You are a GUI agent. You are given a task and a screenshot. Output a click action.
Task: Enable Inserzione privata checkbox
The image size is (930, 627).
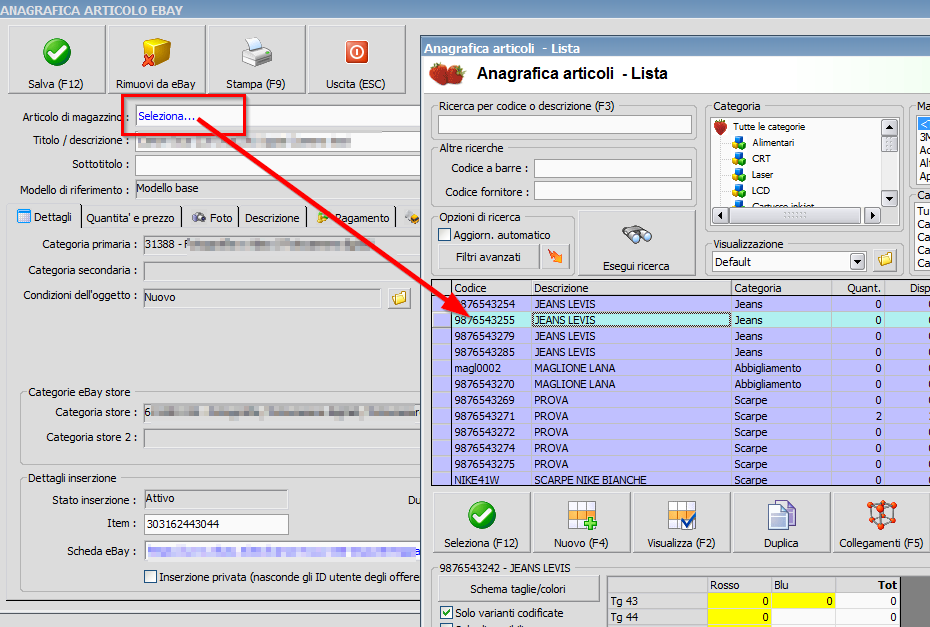pos(151,577)
